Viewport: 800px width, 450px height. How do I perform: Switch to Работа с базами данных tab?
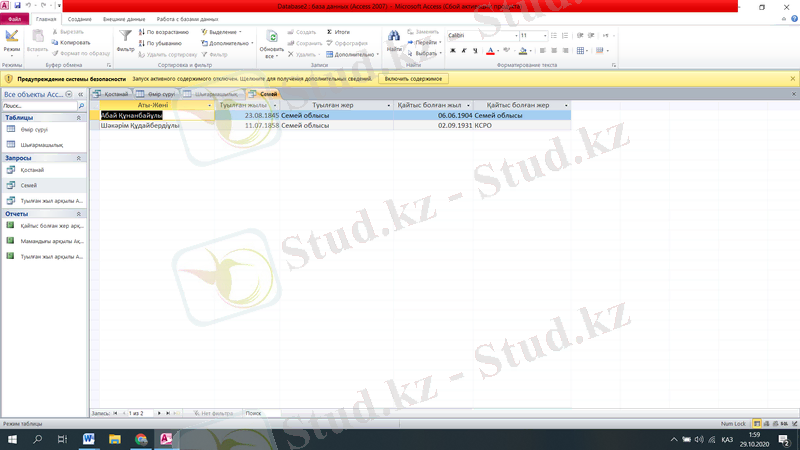click(x=187, y=19)
